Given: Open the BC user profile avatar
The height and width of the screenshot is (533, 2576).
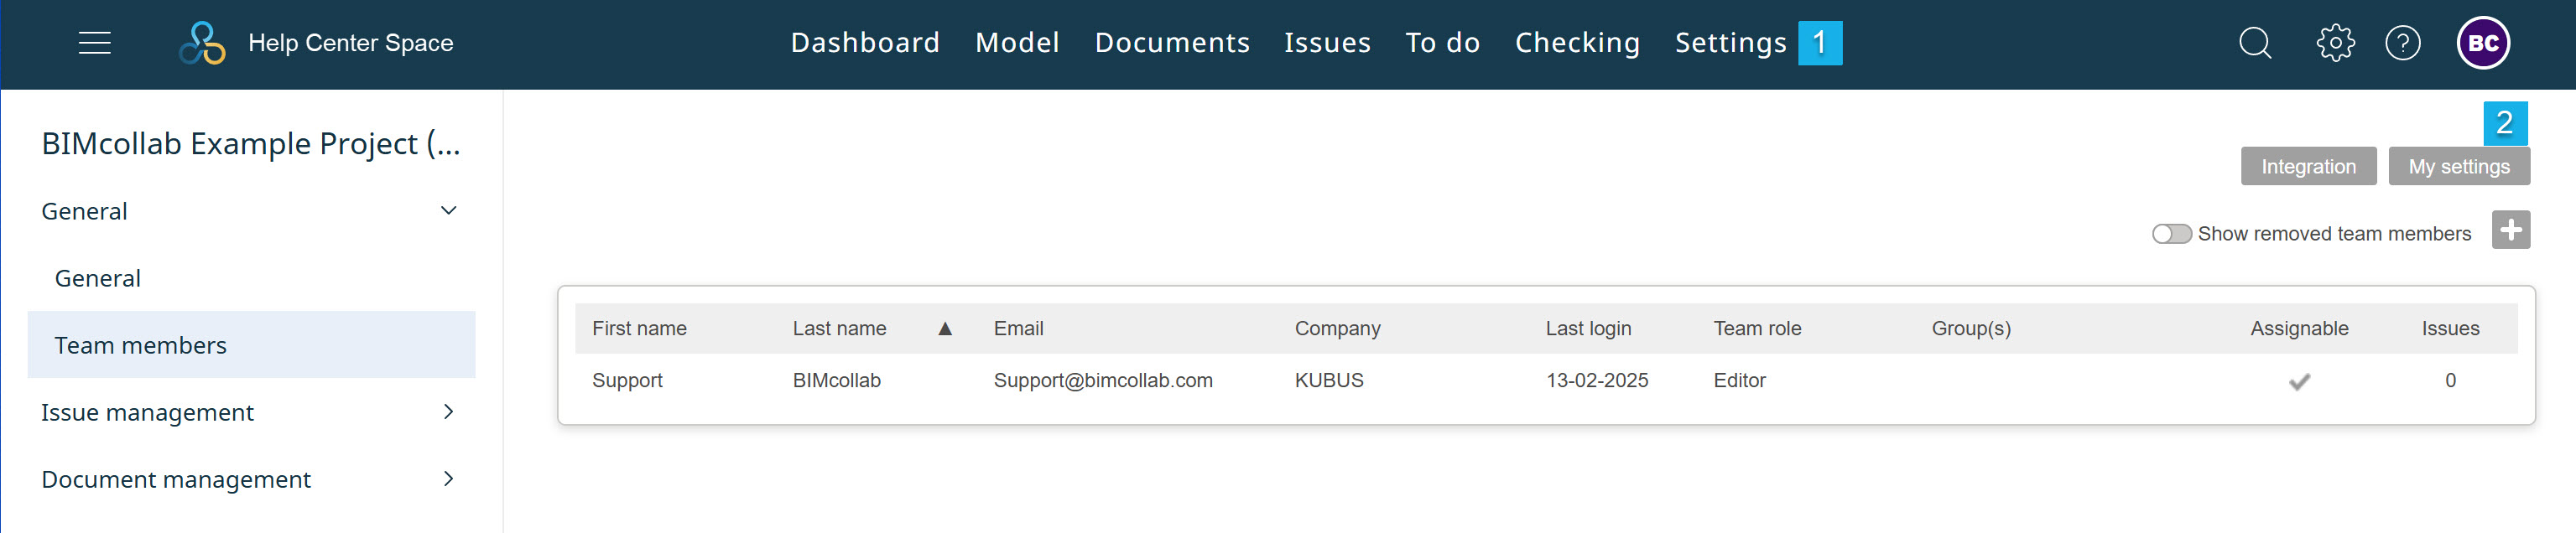Looking at the screenshot, I should (2484, 43).
